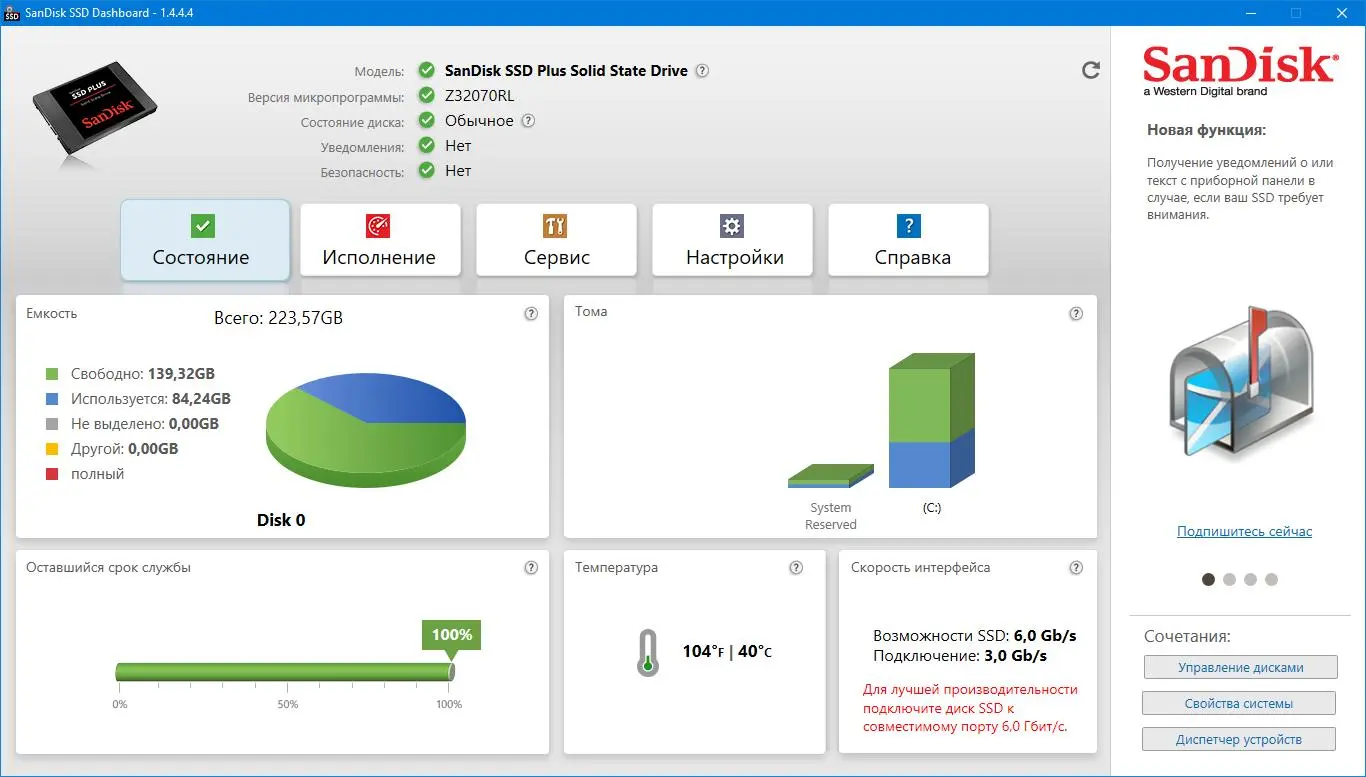Open Свойства системы via its button

coord(1239,703)
